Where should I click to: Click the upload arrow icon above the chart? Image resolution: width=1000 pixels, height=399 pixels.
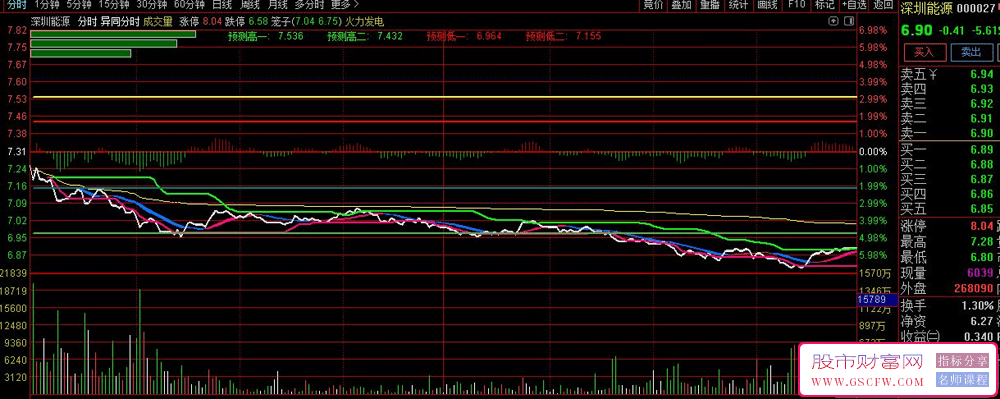[833, 21]
